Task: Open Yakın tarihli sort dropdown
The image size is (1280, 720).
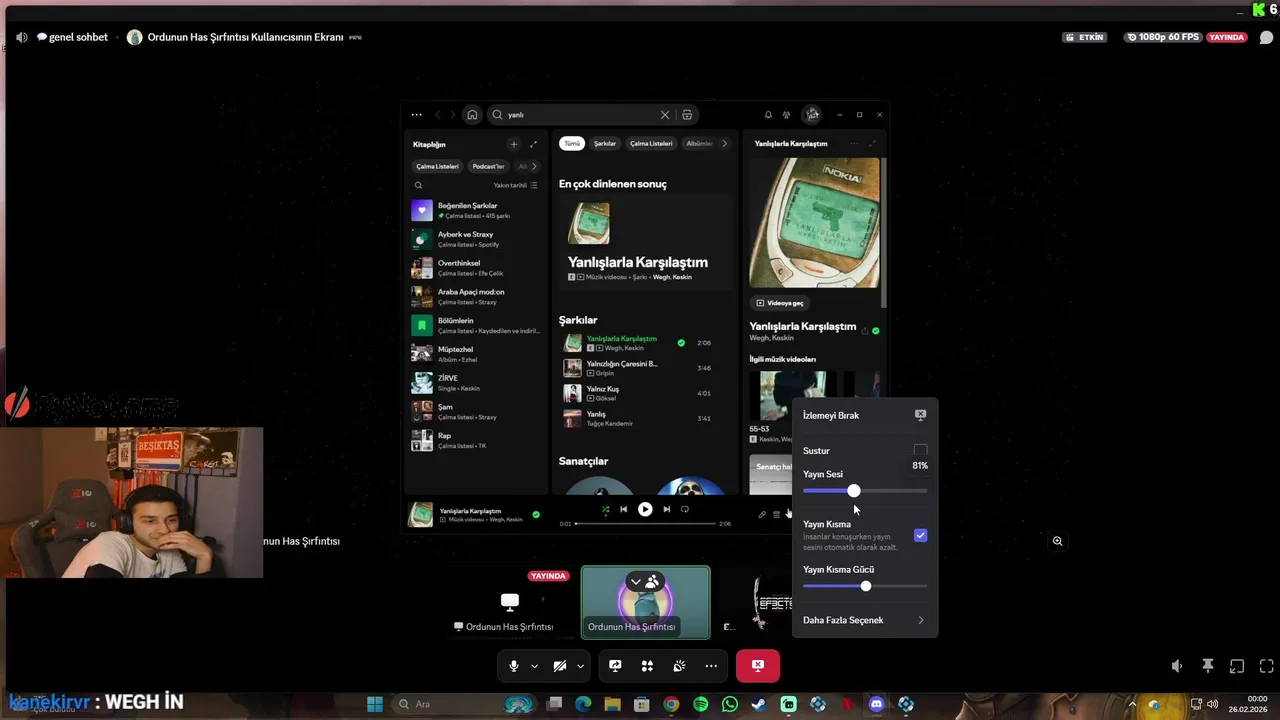Action: [515, 185]
